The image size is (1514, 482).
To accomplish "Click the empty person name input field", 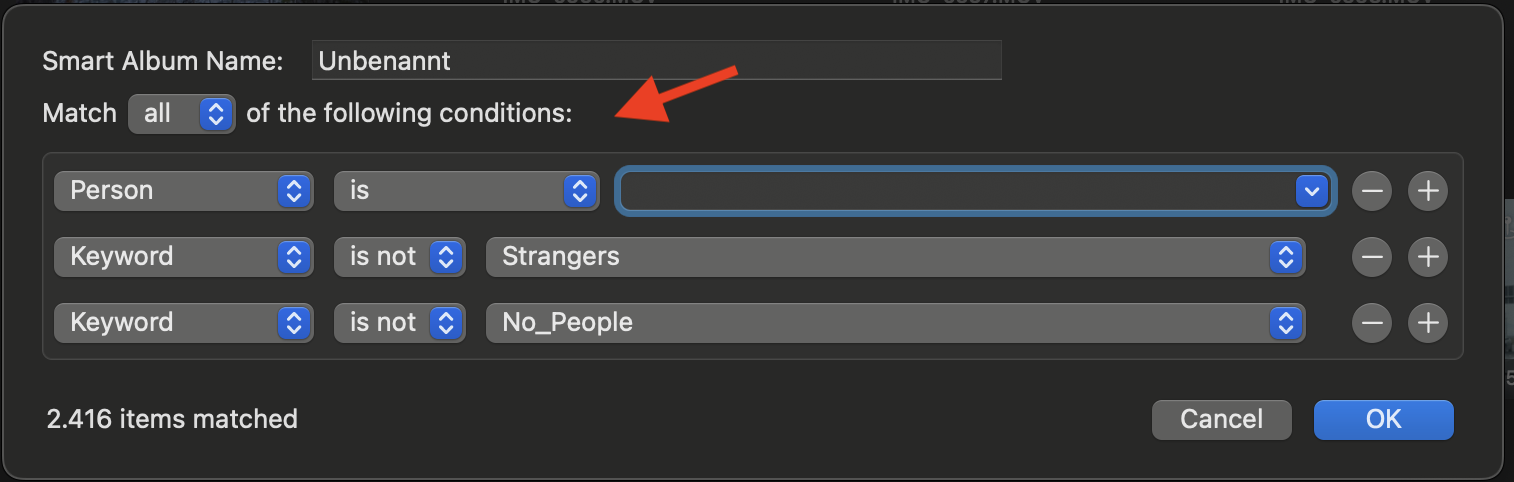I will [x=955, y=191].
